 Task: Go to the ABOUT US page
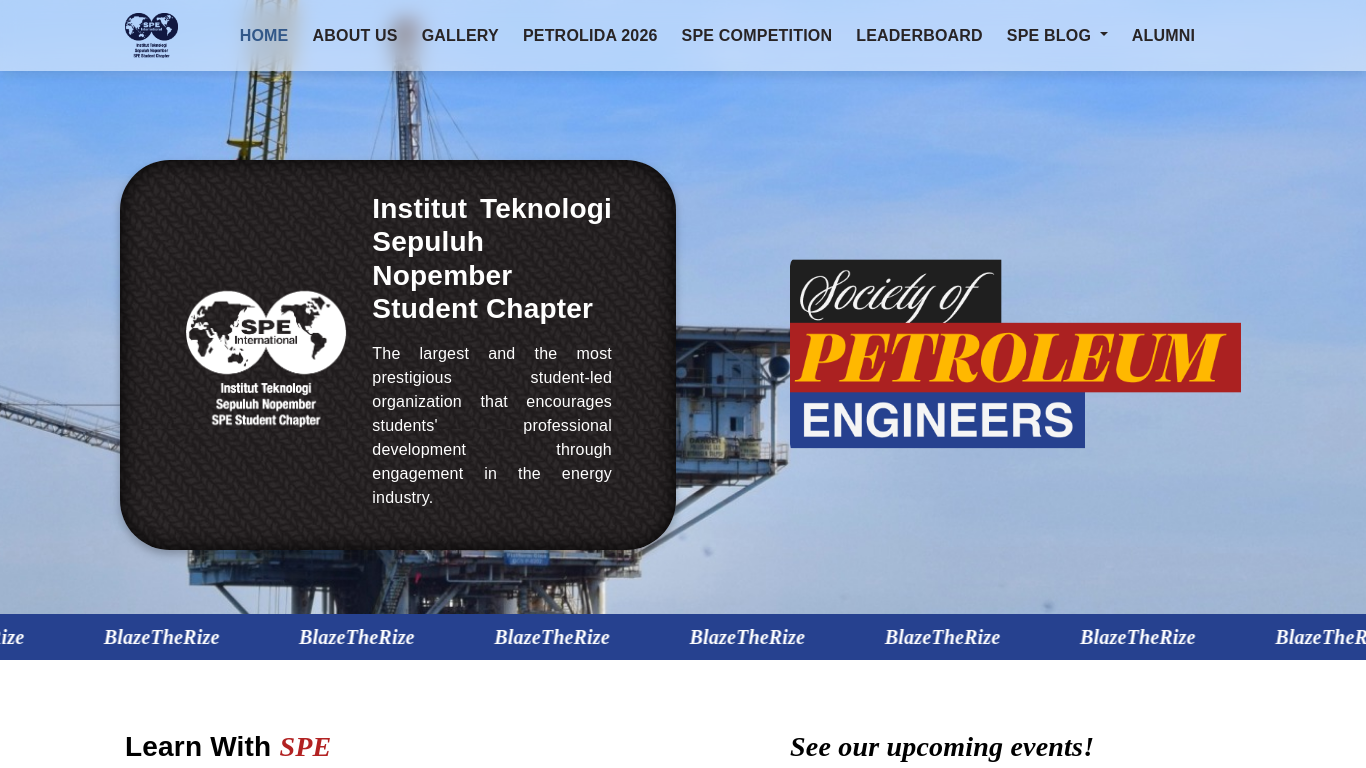tap(355, 36)
